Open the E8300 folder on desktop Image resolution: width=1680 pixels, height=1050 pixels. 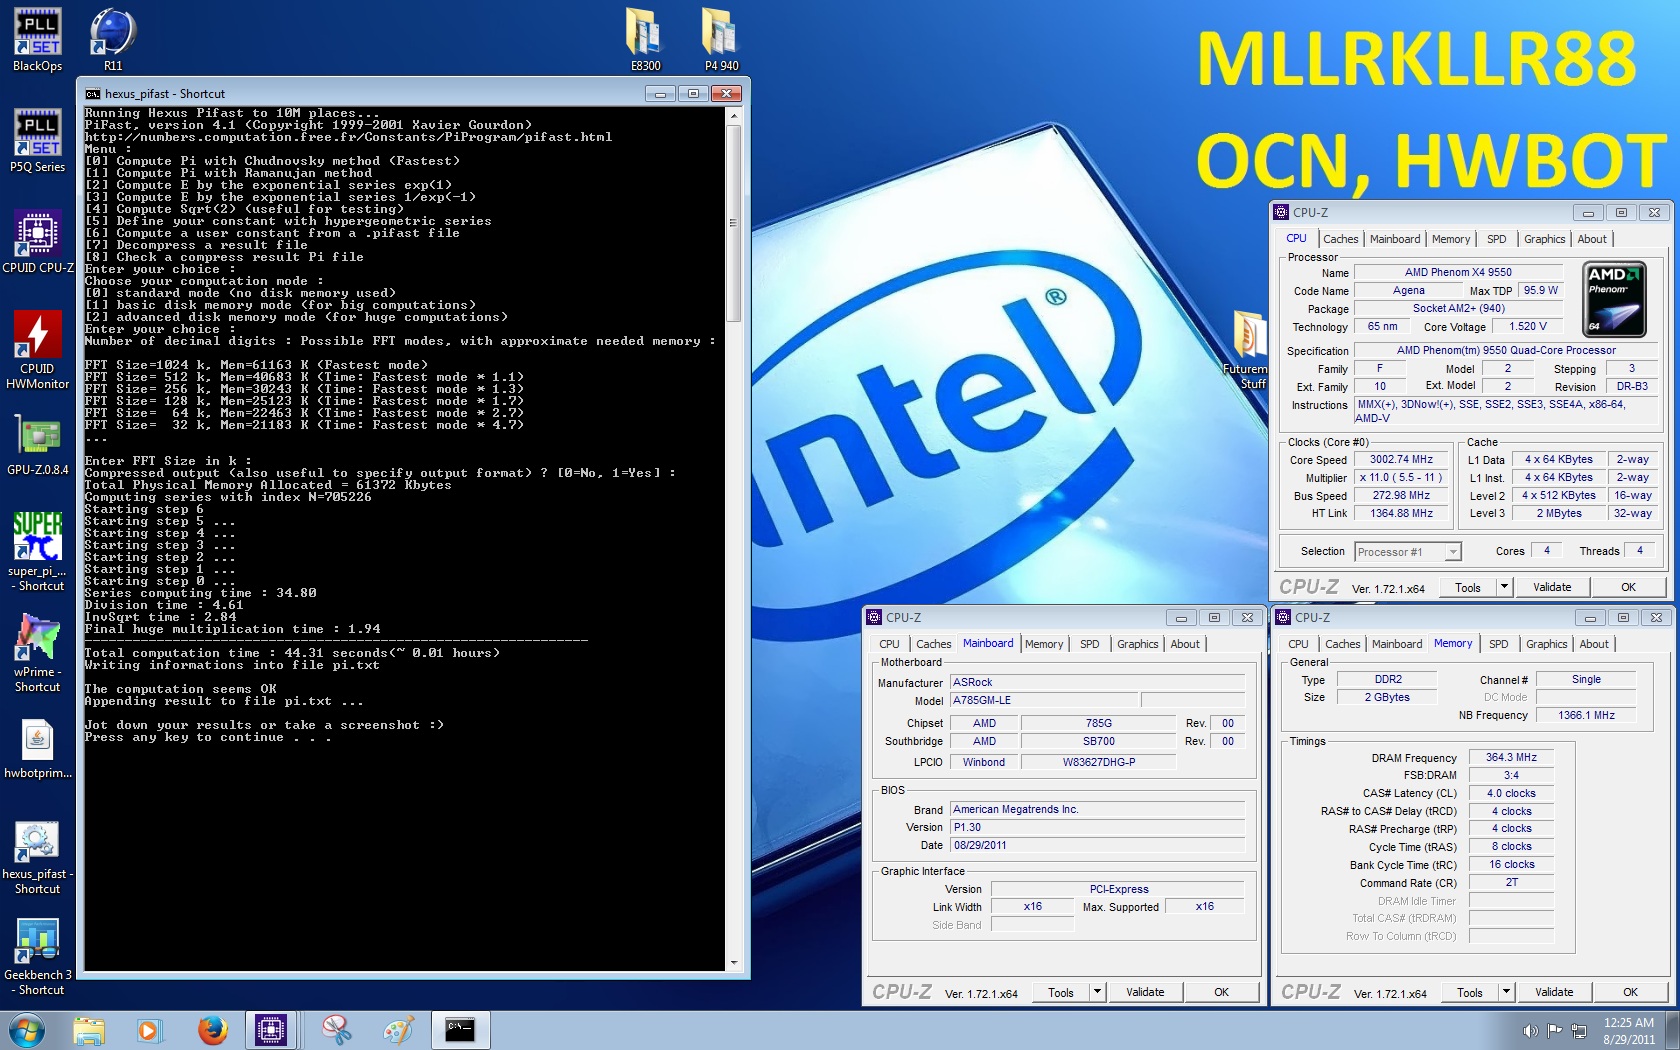(x=645, y=40)
